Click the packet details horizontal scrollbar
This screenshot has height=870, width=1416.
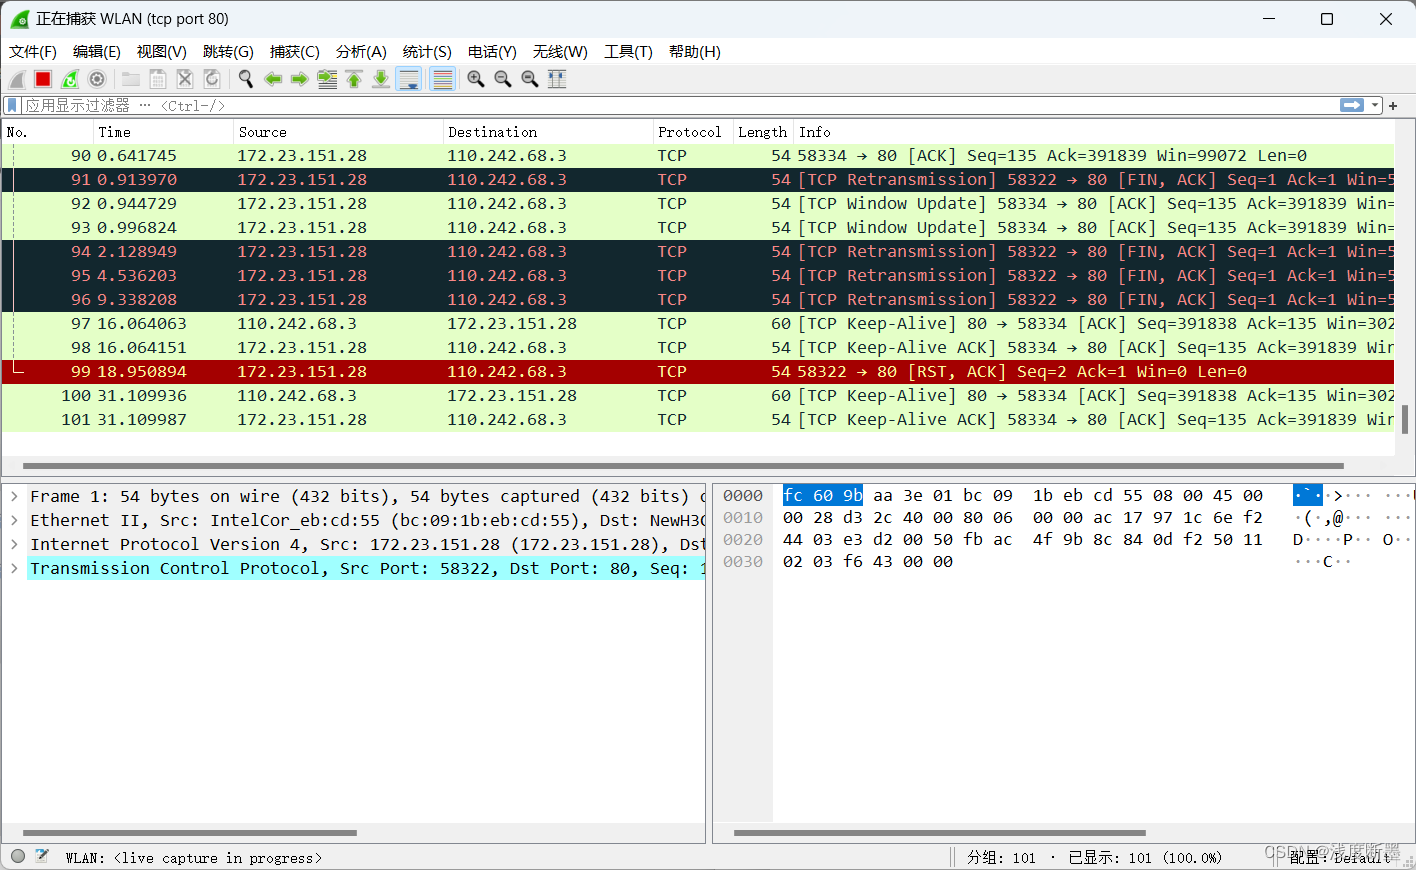(x=190, y=832)
